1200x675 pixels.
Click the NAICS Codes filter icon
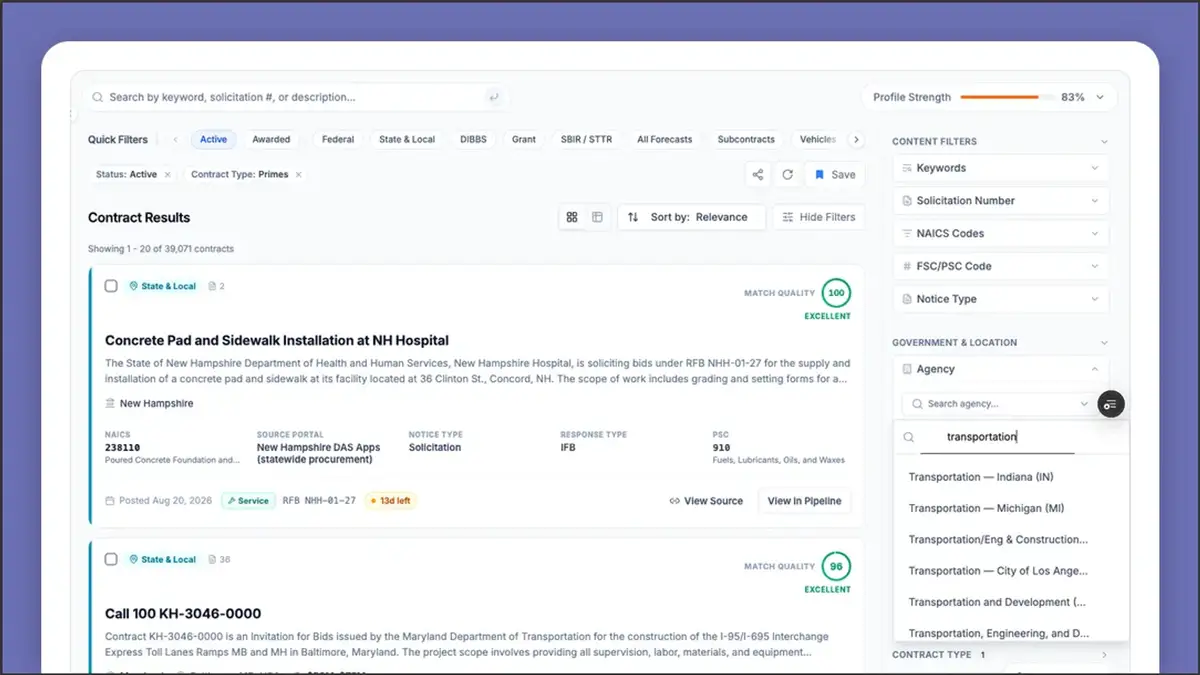pyautogui.click(x=907, y=233)
